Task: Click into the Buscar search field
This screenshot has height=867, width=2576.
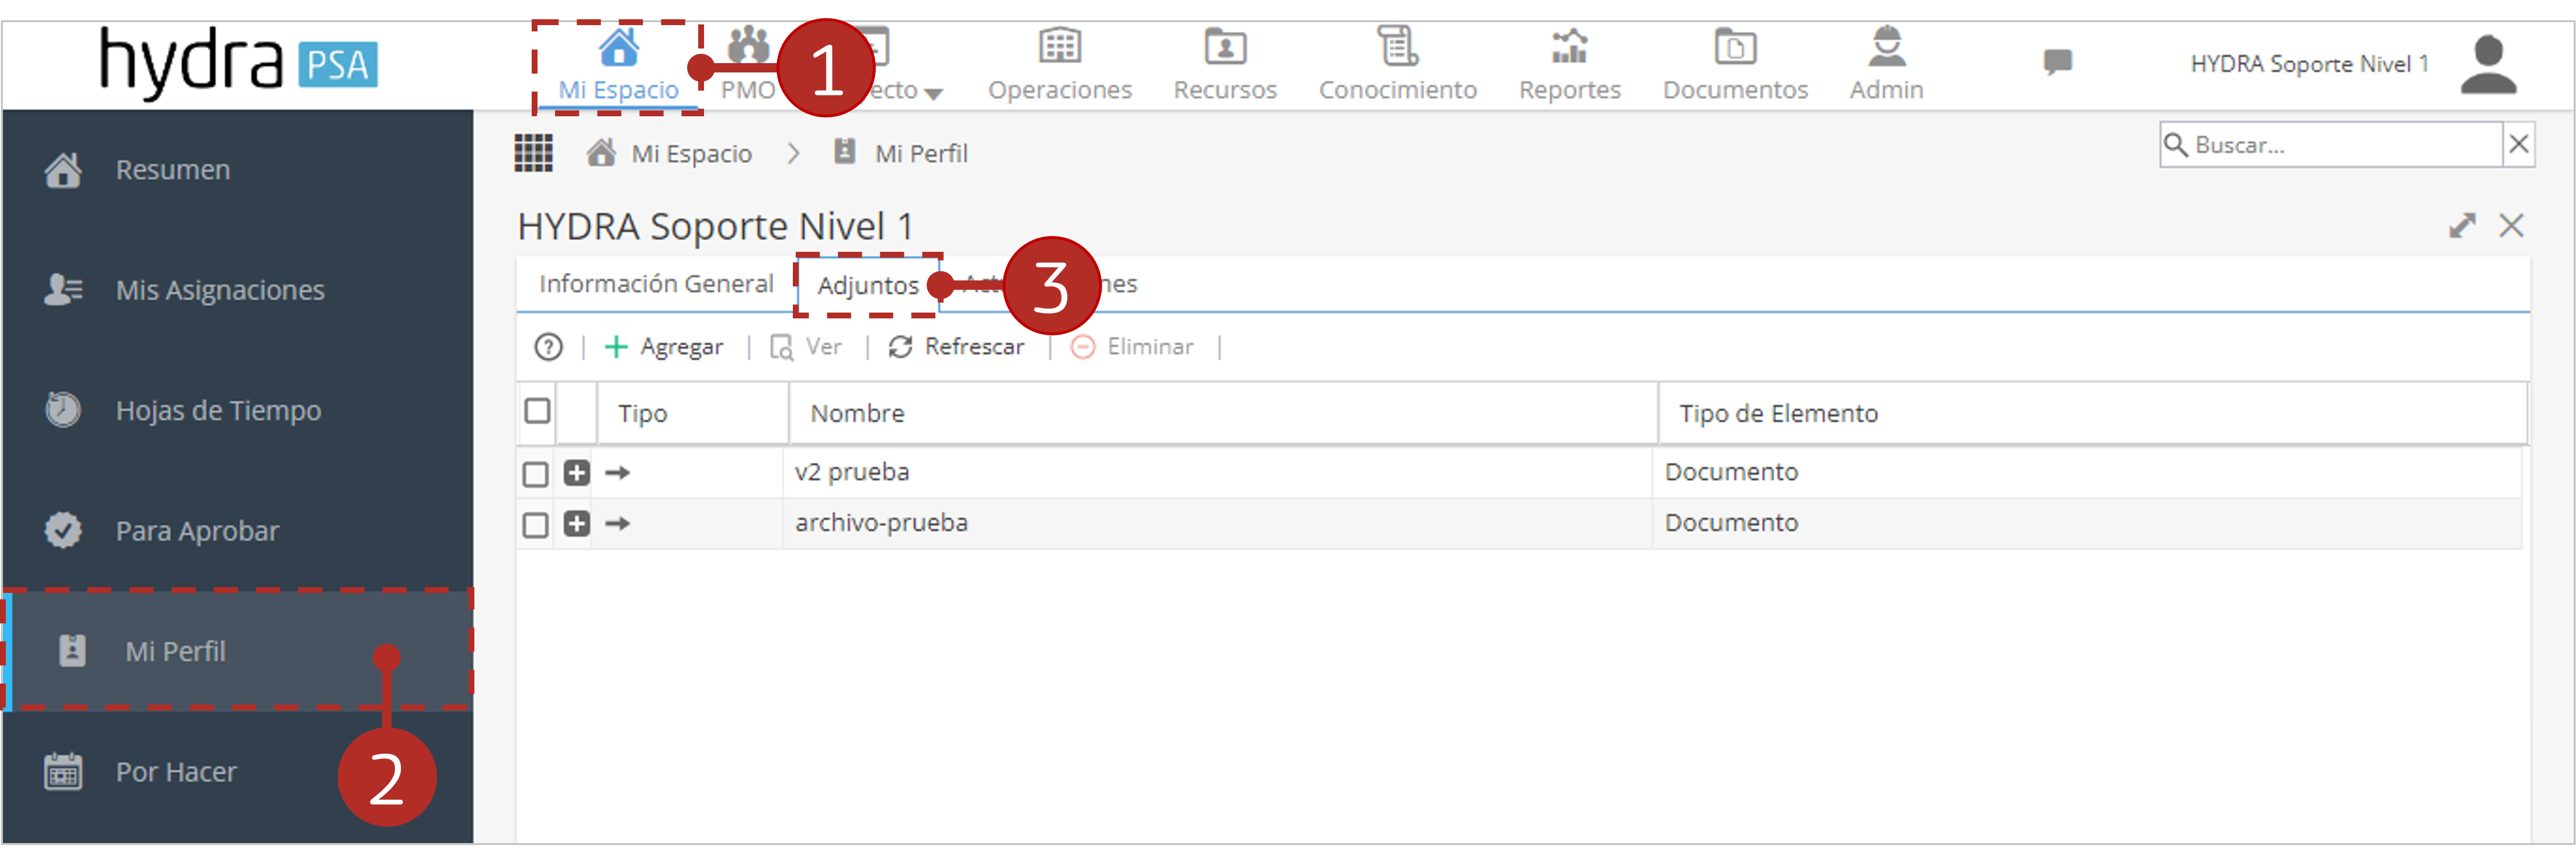Action: click(x=2331, y=145)
